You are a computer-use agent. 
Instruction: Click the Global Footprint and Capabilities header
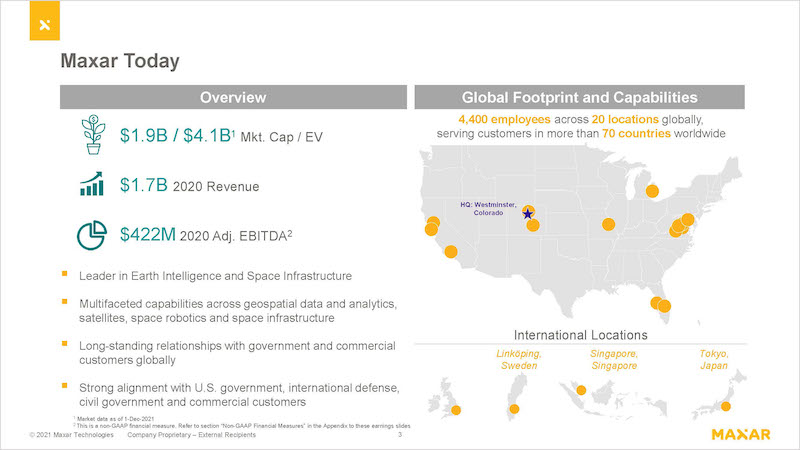point(579,97)
